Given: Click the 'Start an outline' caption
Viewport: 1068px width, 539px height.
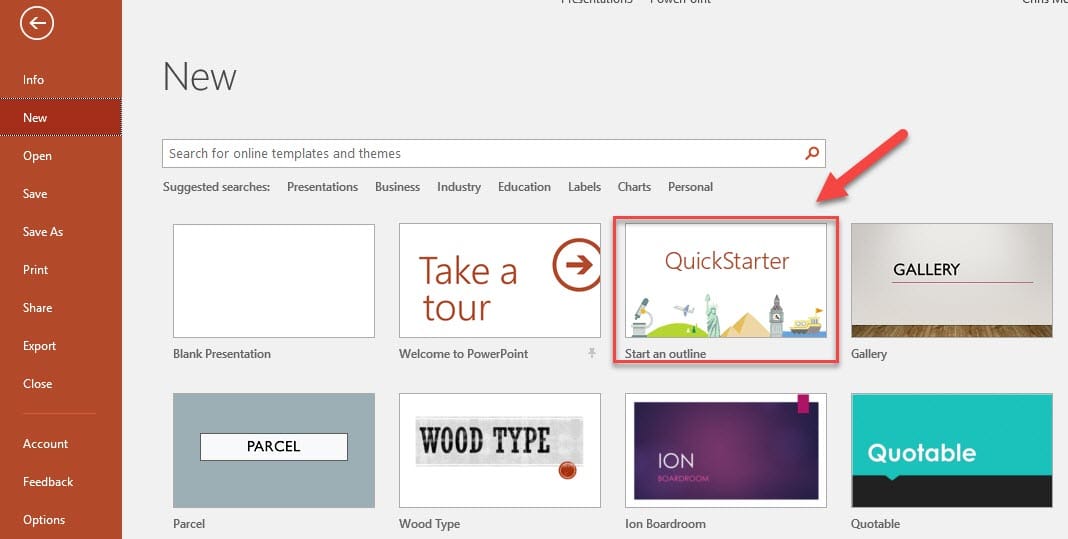Looking at the screenshot, I should click(665, 354).
